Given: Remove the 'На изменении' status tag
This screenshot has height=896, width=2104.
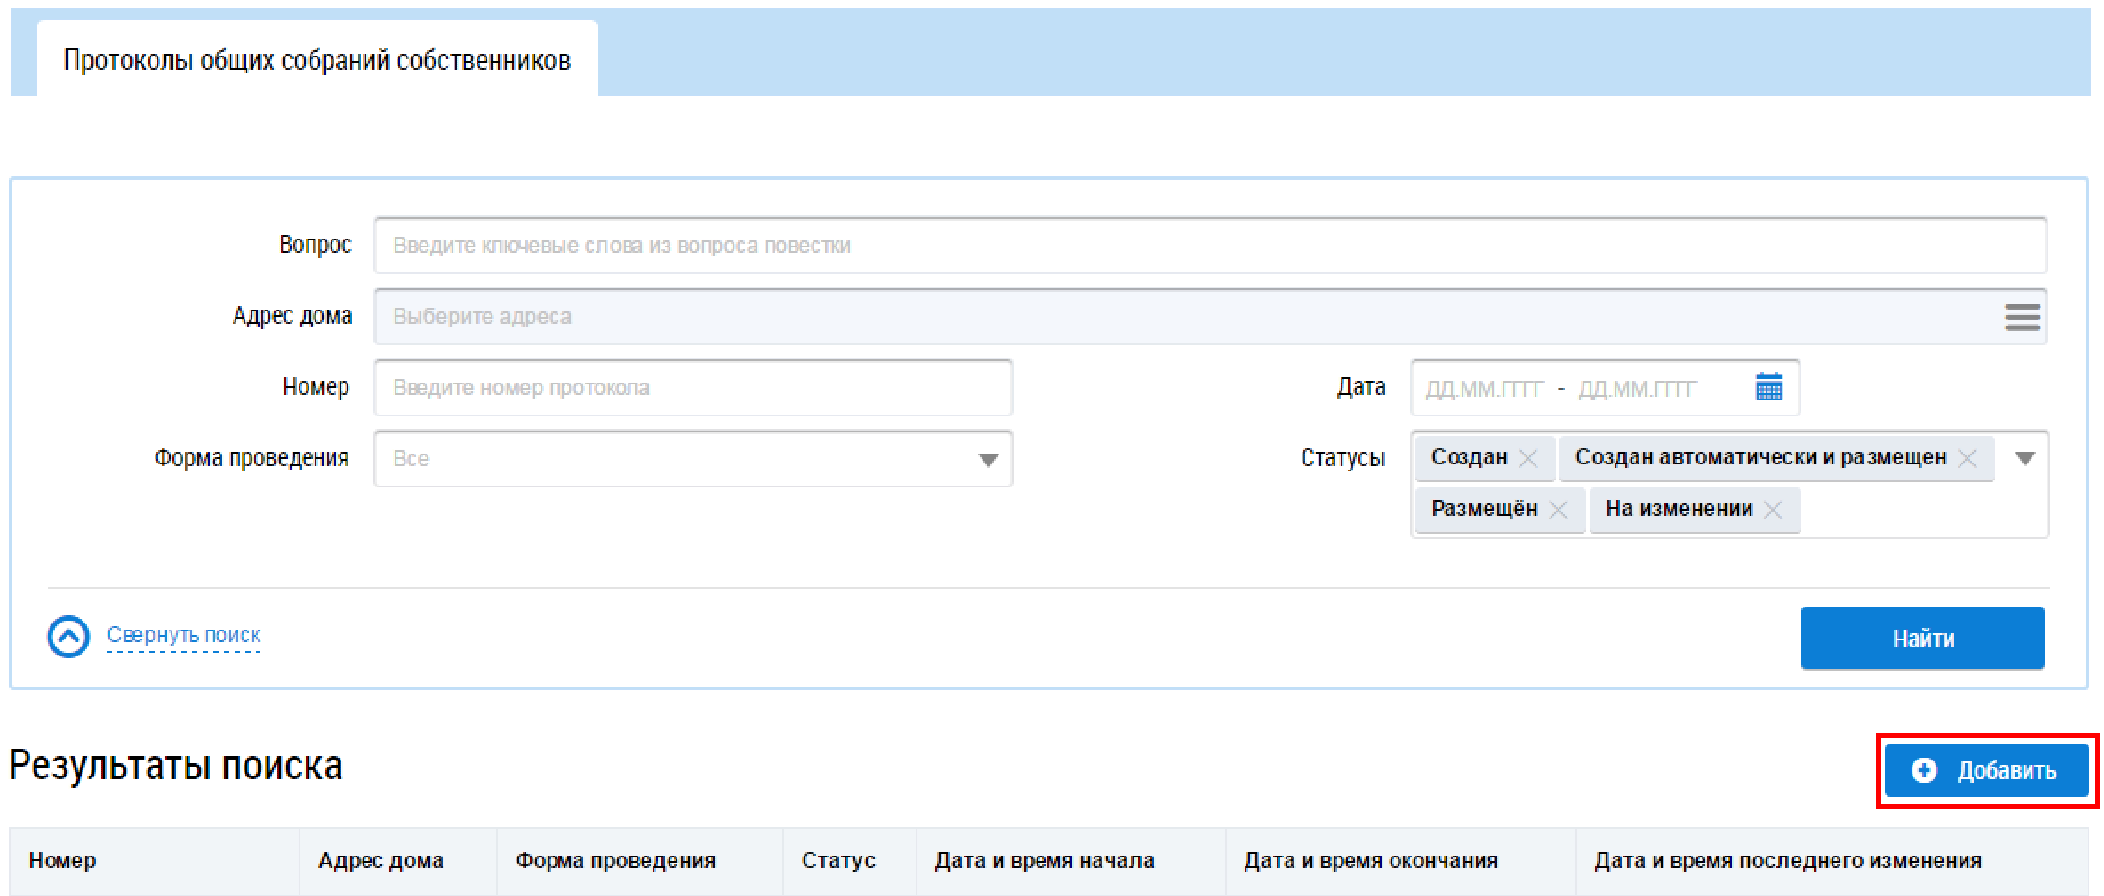Looking at the screenshot, I should (1773, 510).
